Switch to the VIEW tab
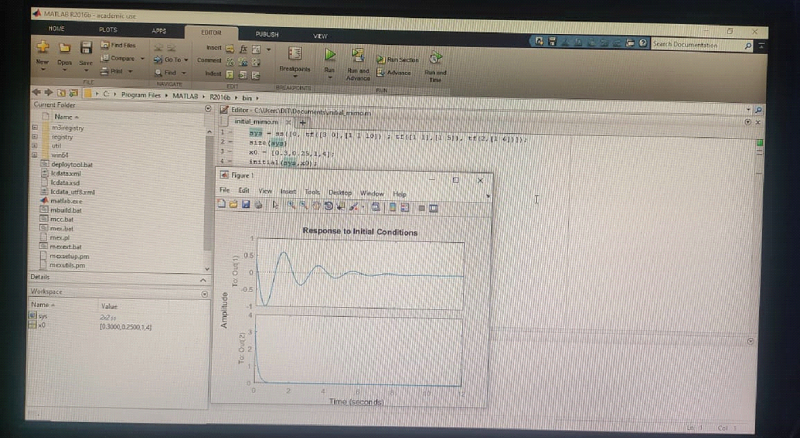 click(320, 36)
